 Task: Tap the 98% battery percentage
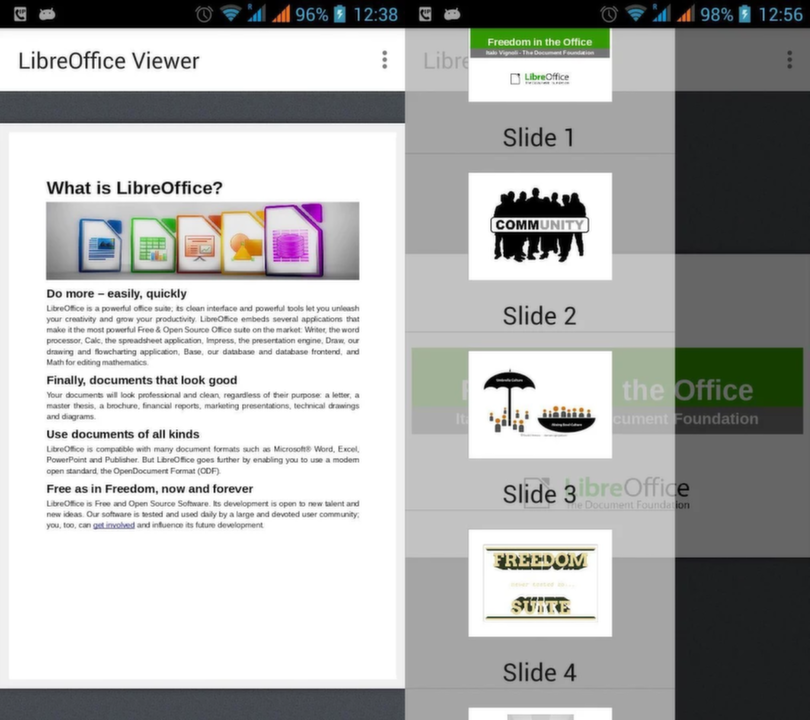click(x=716, y=14)
